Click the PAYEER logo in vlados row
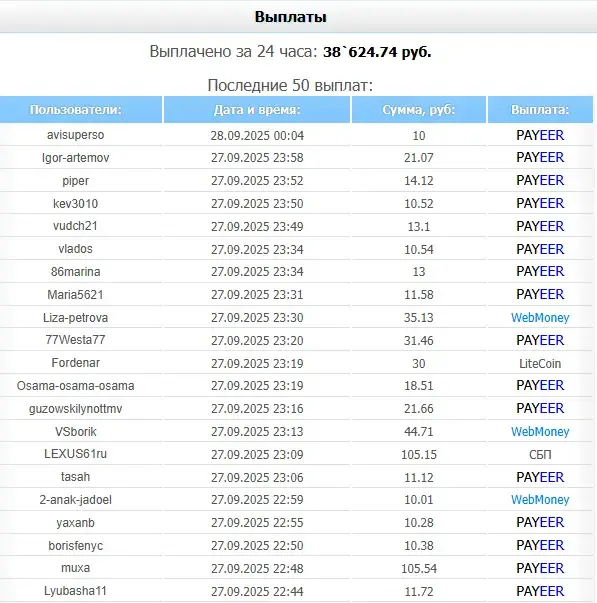597x603 pixels. (540, 249)
